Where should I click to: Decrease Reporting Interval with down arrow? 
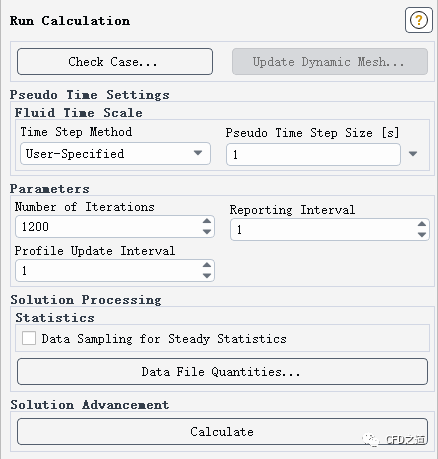point(422,235)
